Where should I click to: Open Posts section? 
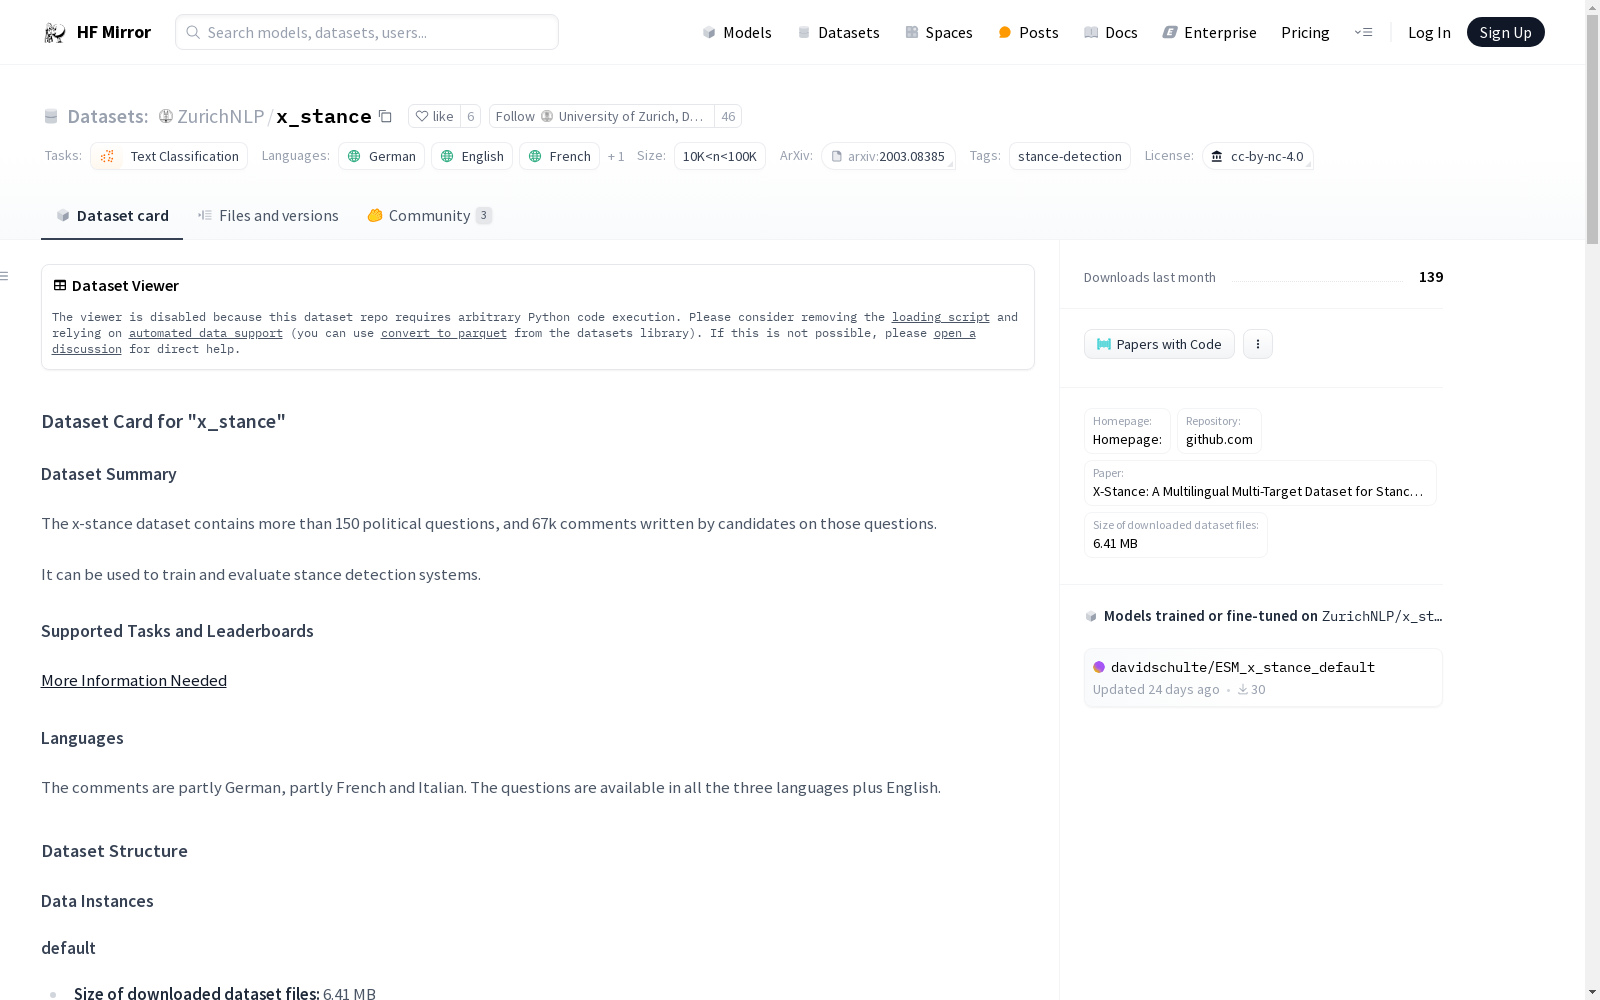pyautogui.click(x=1028, y=32)
